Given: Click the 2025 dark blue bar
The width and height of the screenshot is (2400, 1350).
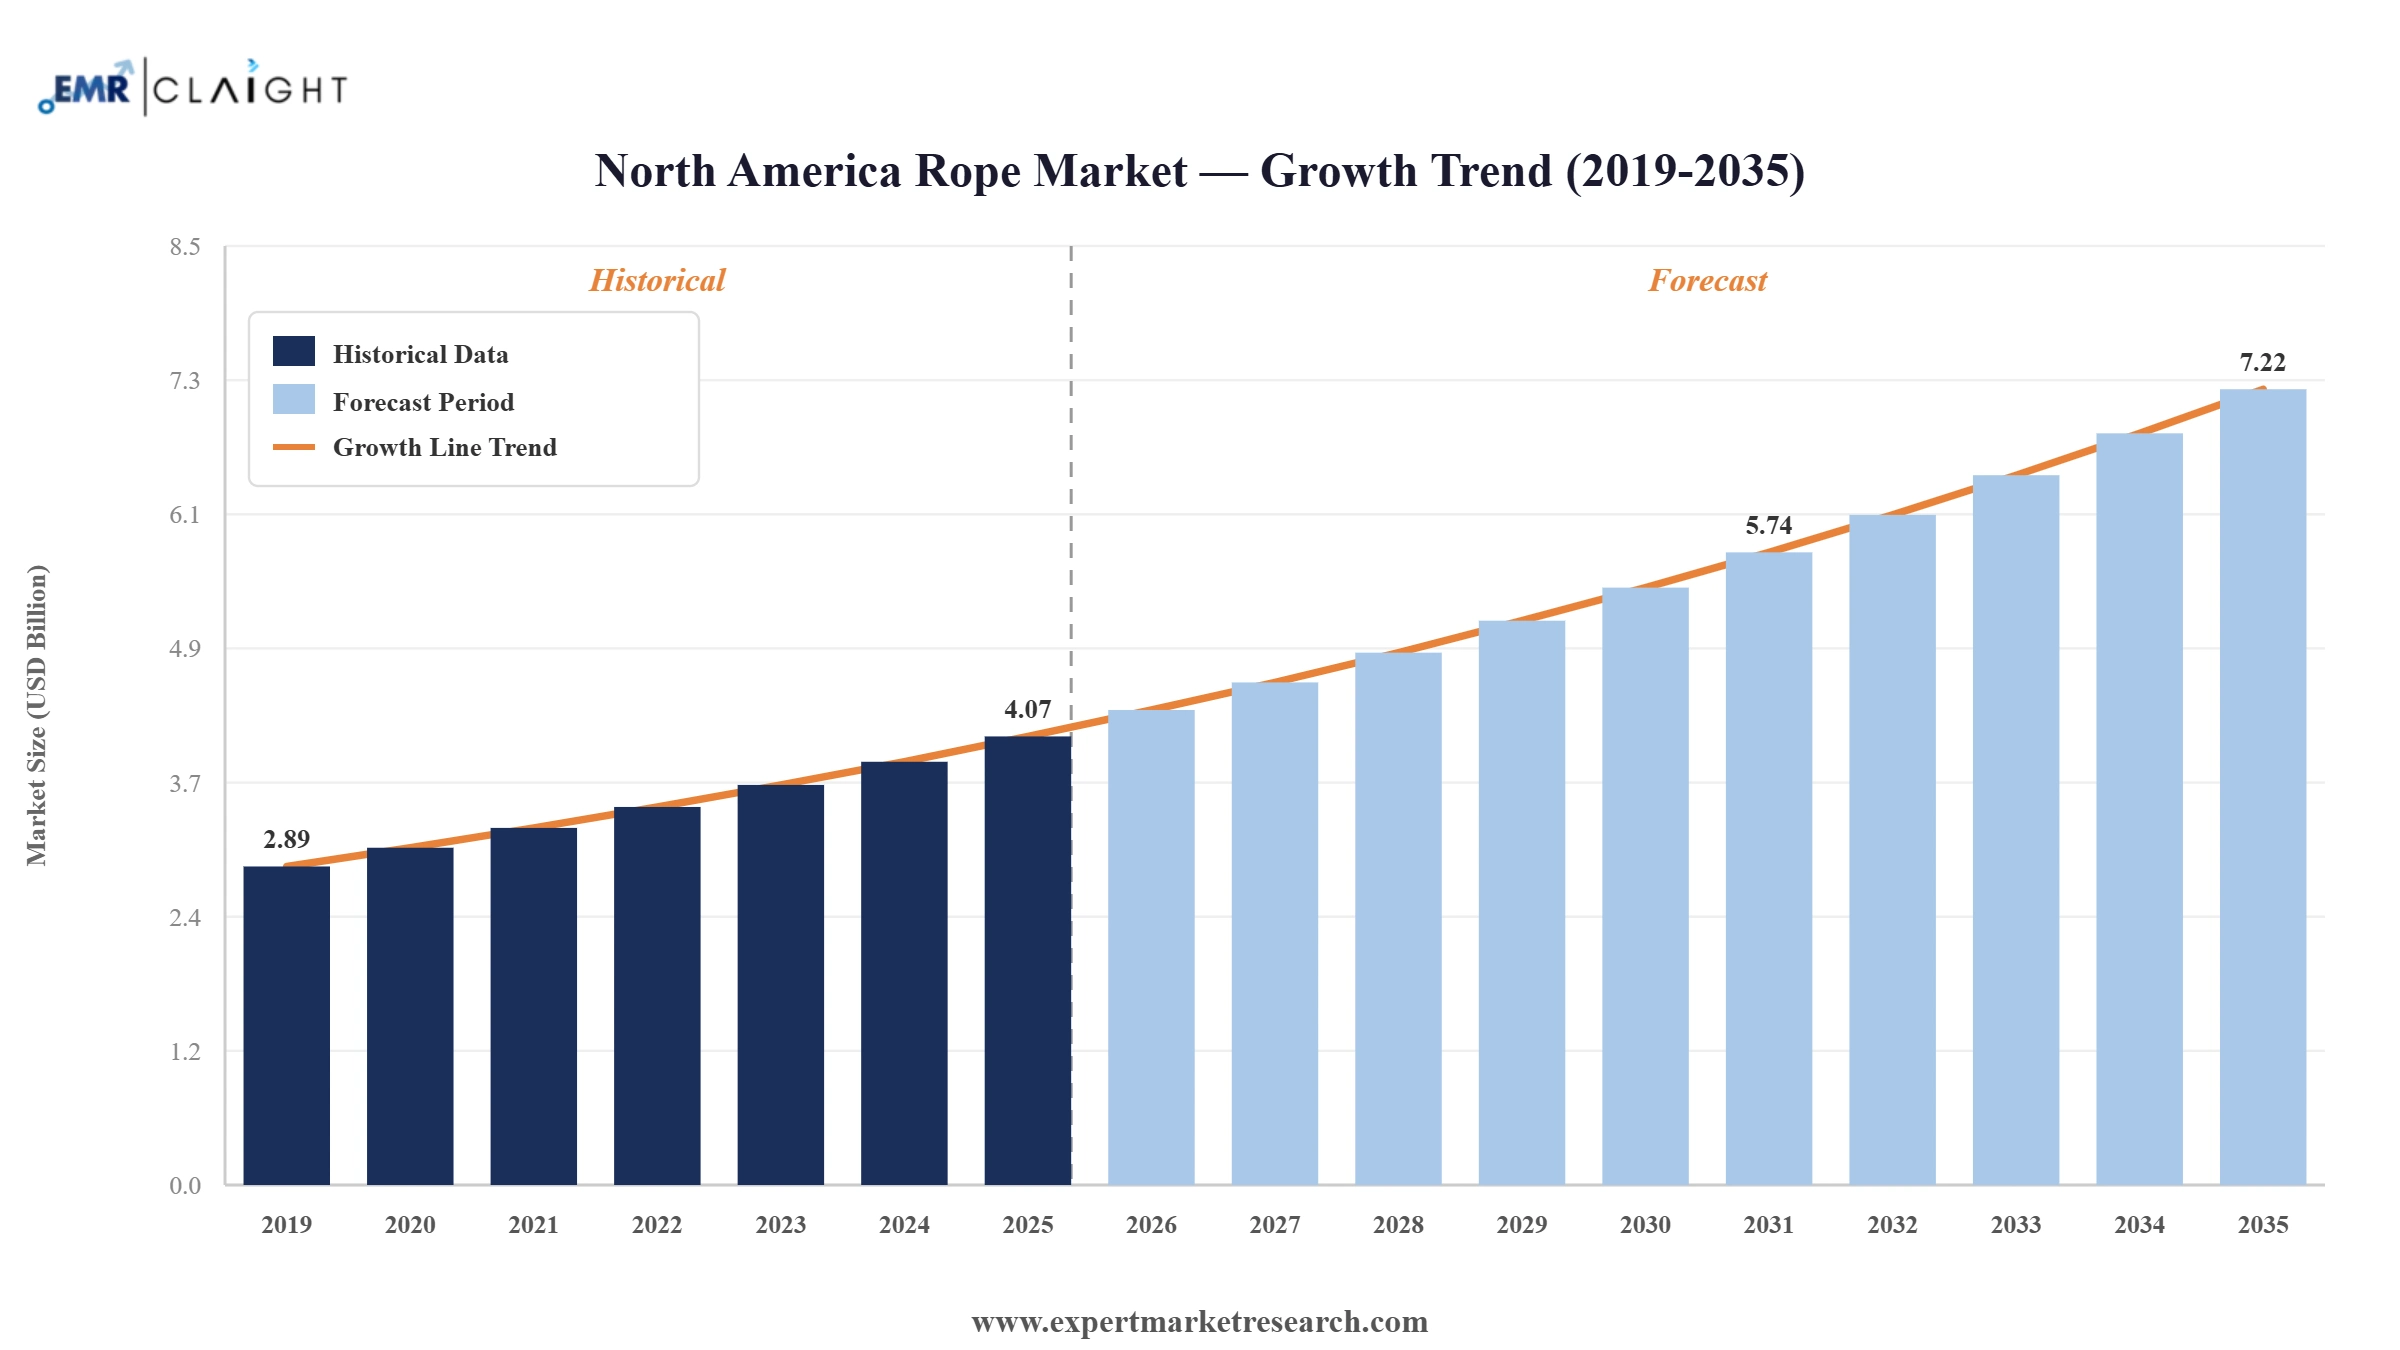Looking at the screenshot, I should coord(1028,960).
